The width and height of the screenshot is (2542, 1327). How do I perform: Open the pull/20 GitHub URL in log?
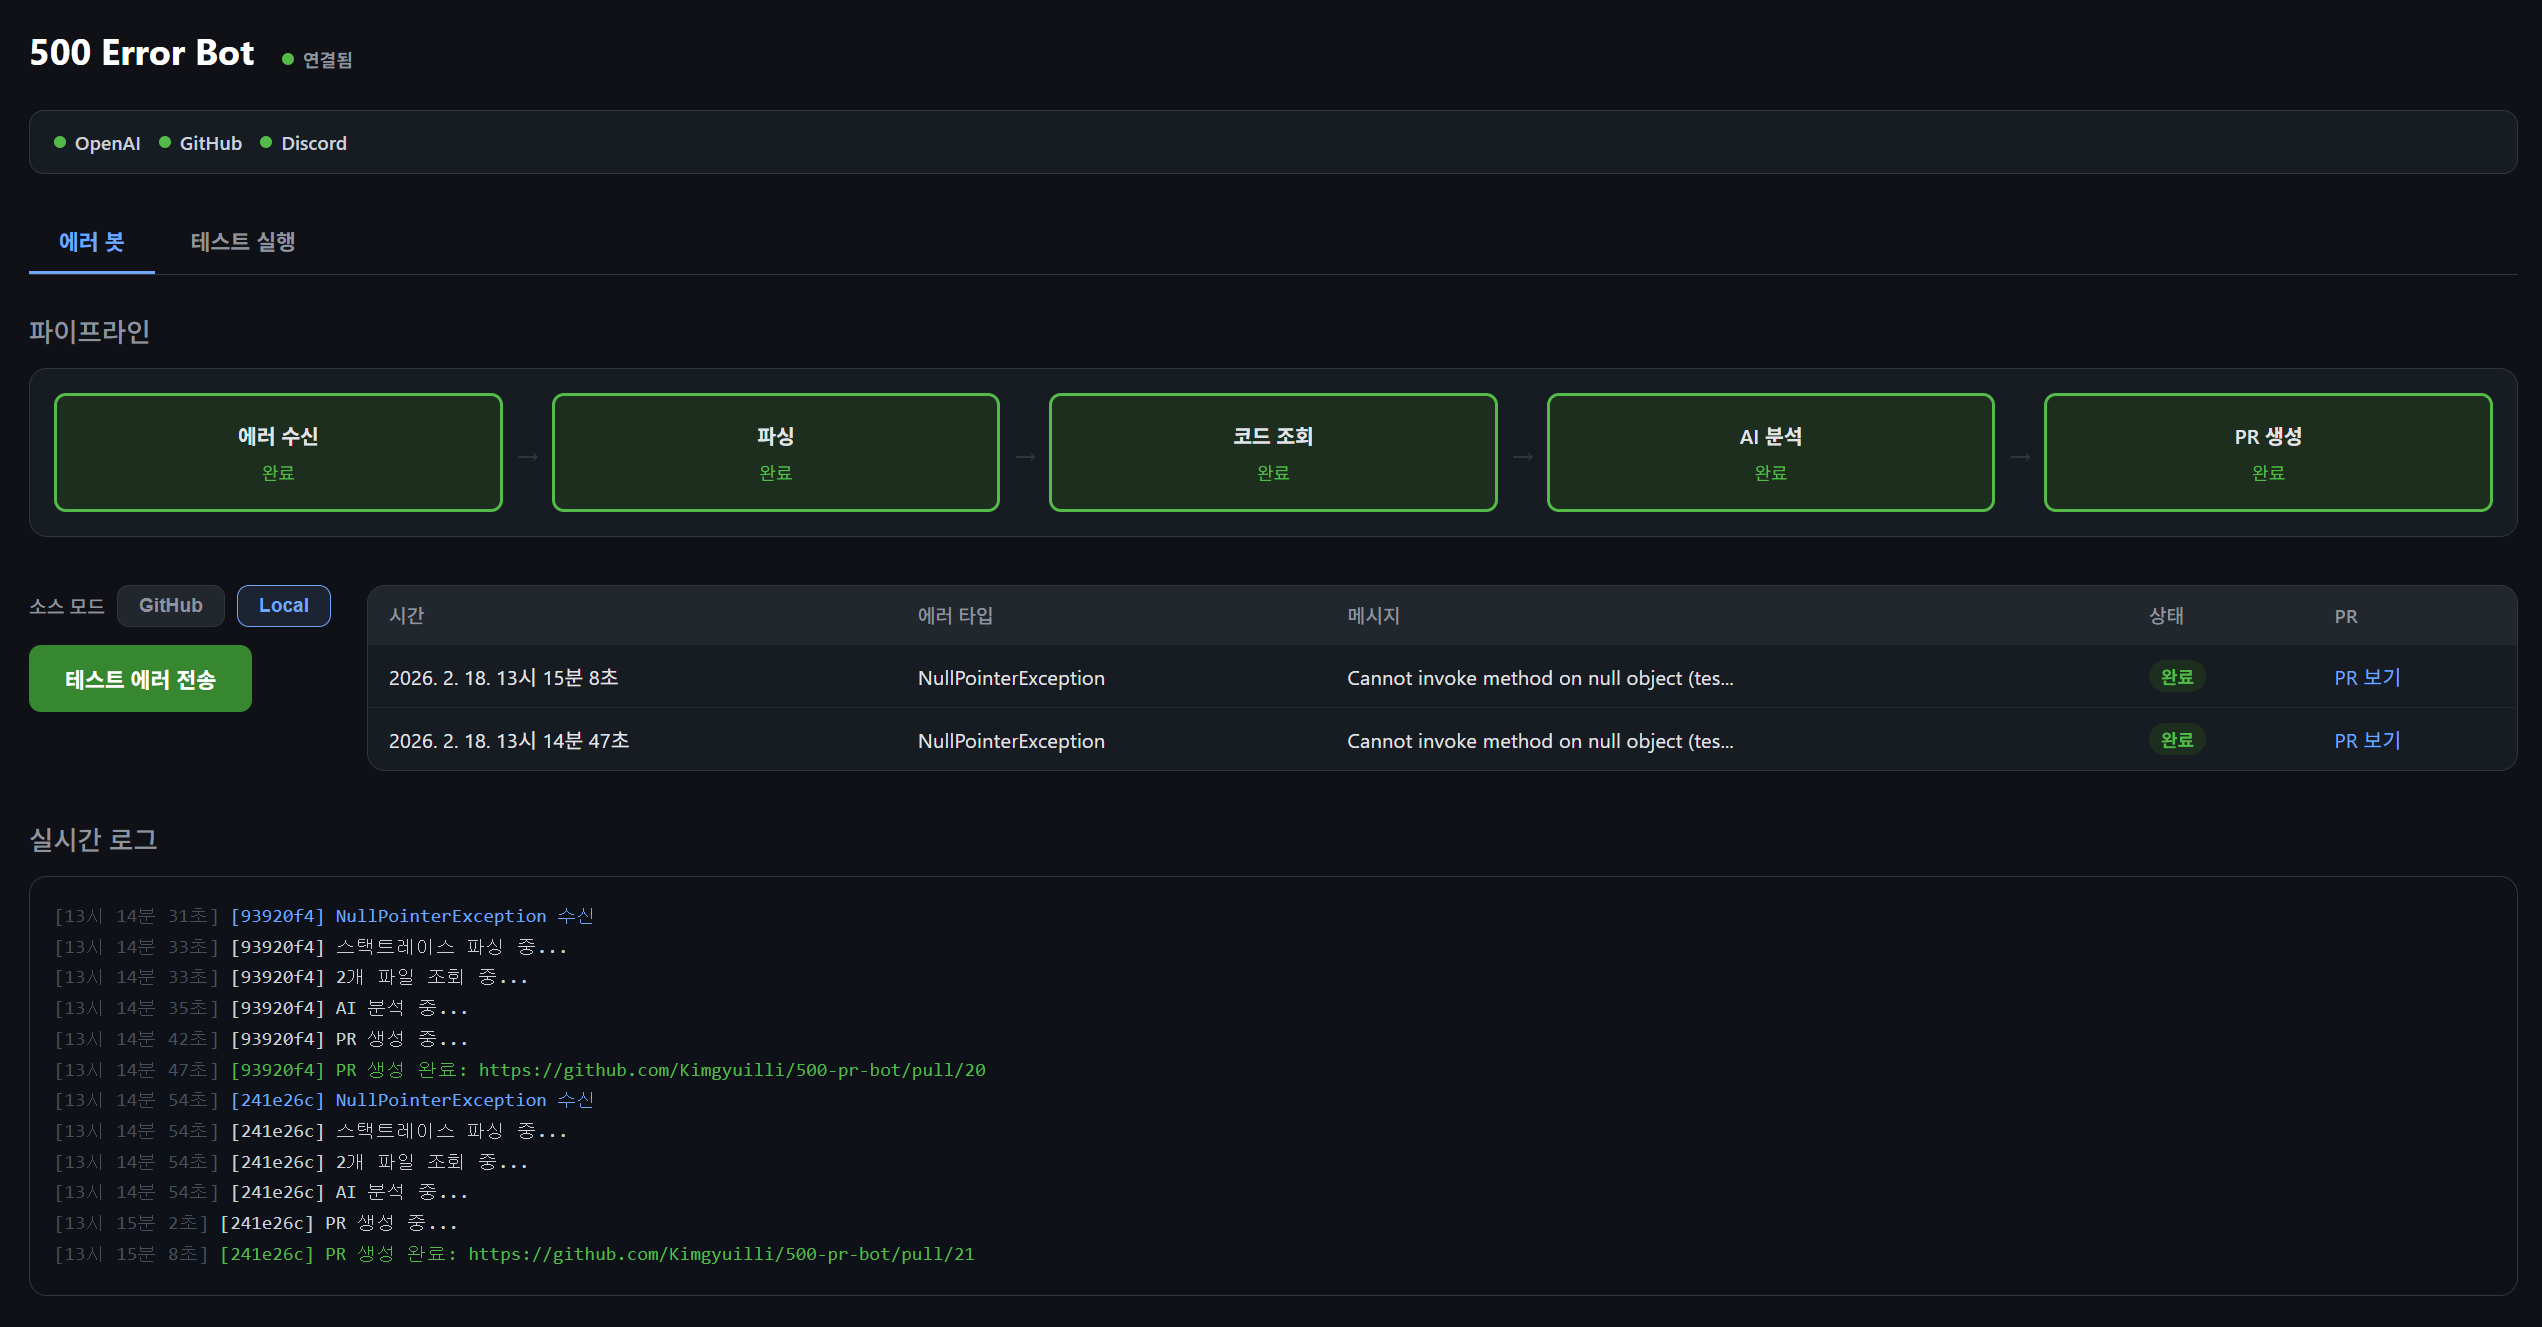click(x=732, y=1070)
